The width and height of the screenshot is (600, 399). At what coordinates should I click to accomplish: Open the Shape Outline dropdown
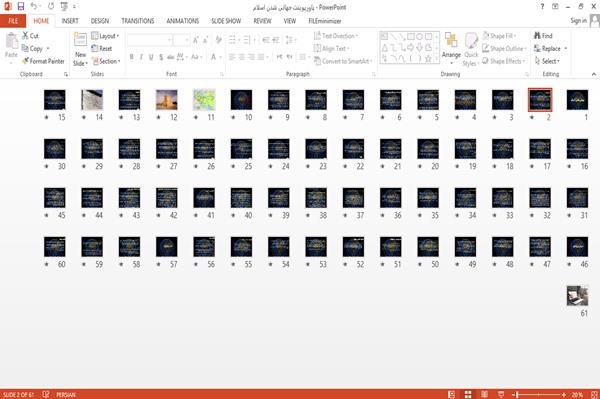(x=504, y=49)
